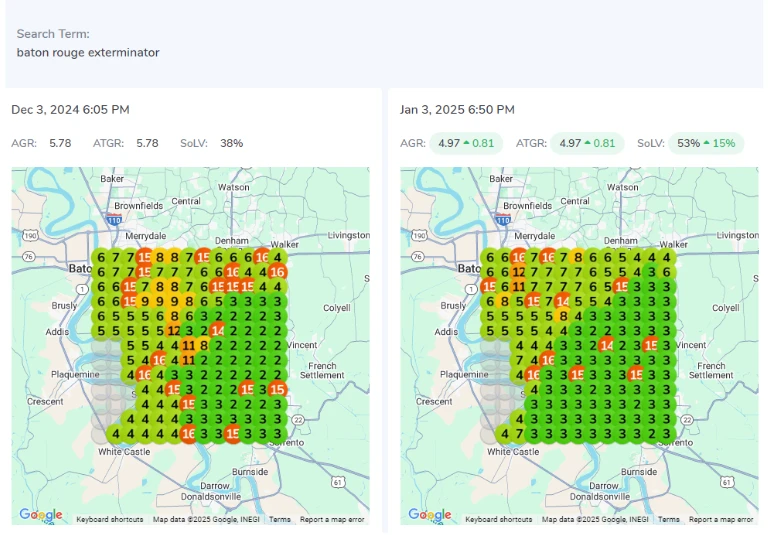This screenshot has height=535, width=768.
Task: Click the ATGR 4.97 improvement badge
Action: click(x=587, y=143)
